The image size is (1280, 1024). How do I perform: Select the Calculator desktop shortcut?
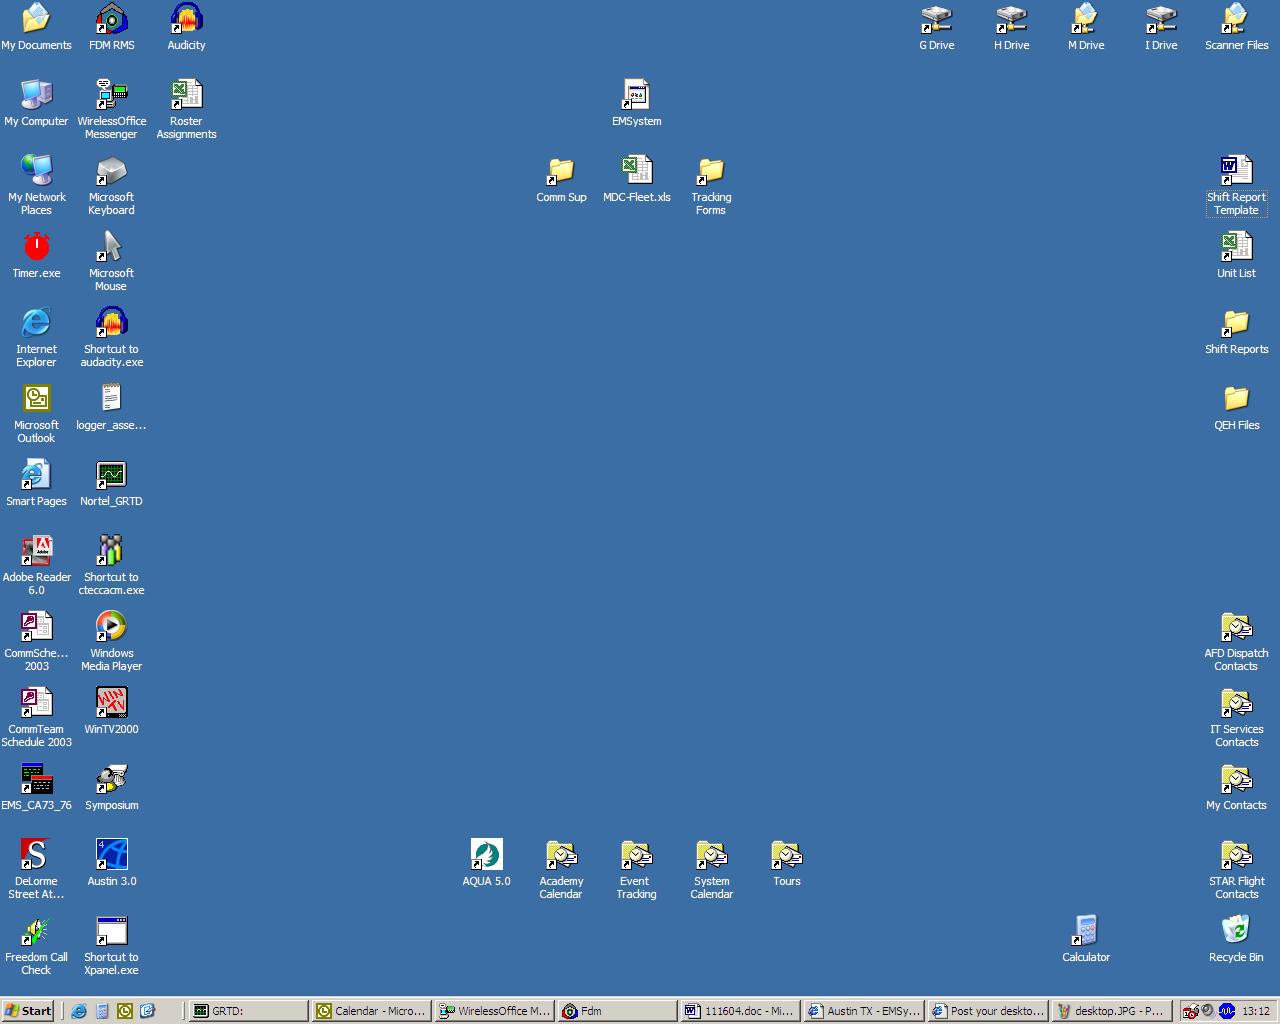coord(1086,939)
